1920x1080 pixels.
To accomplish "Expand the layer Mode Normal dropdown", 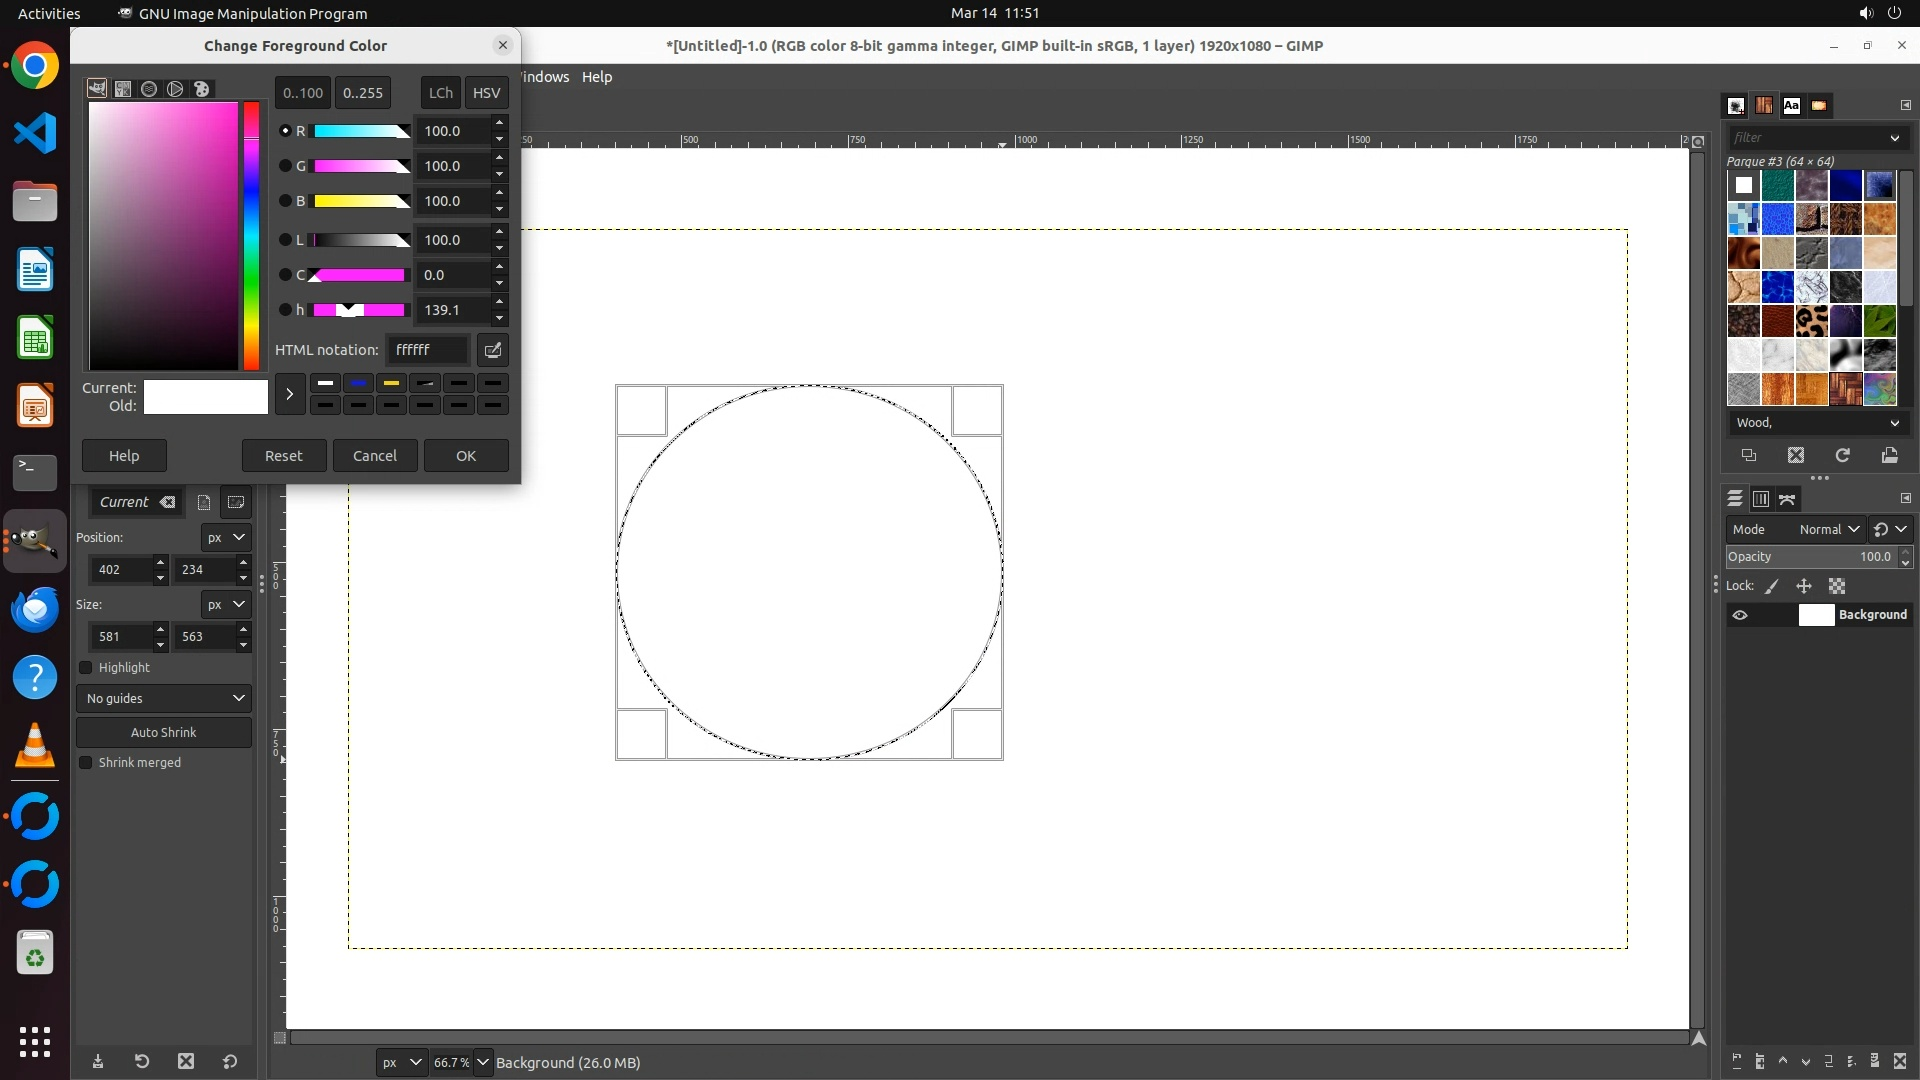I will click(x=1828, y=529).
